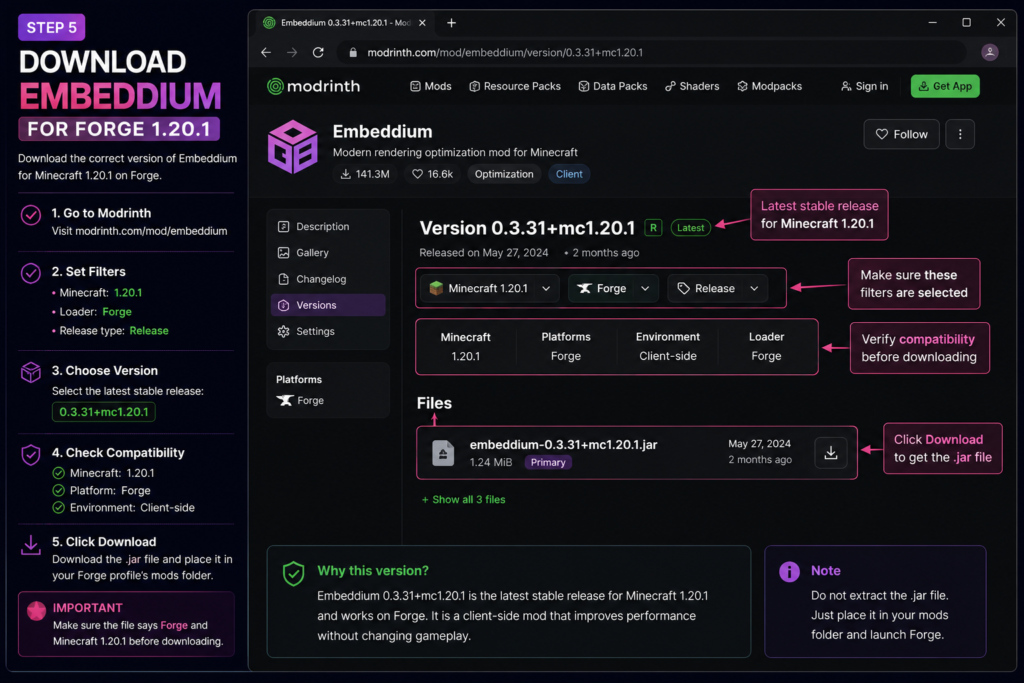Open the Description sidebar tab

tap(328, 227)
